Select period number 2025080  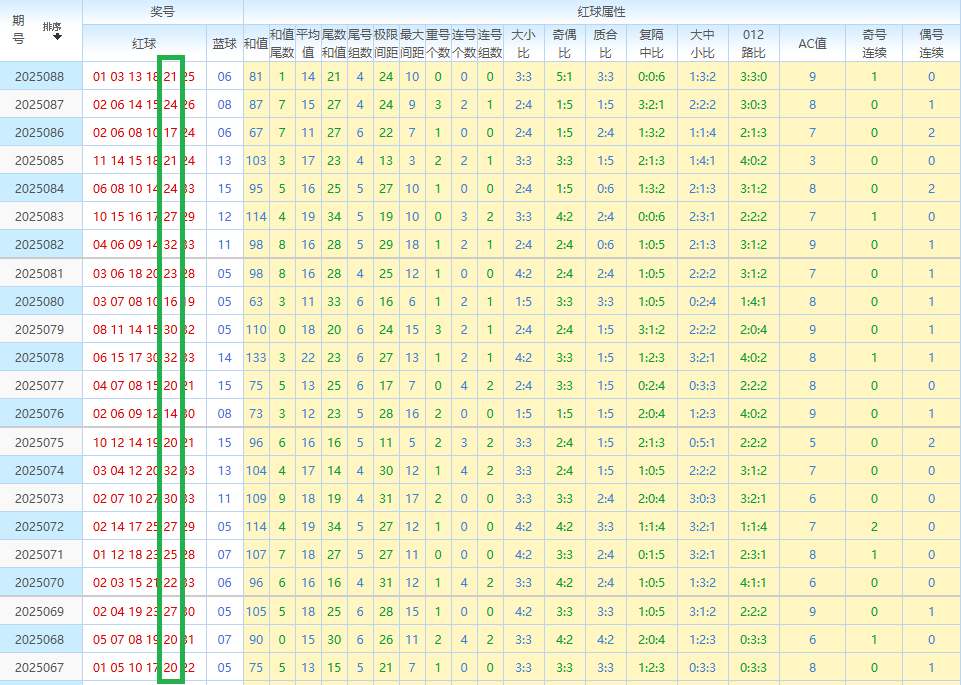(39, 301)
